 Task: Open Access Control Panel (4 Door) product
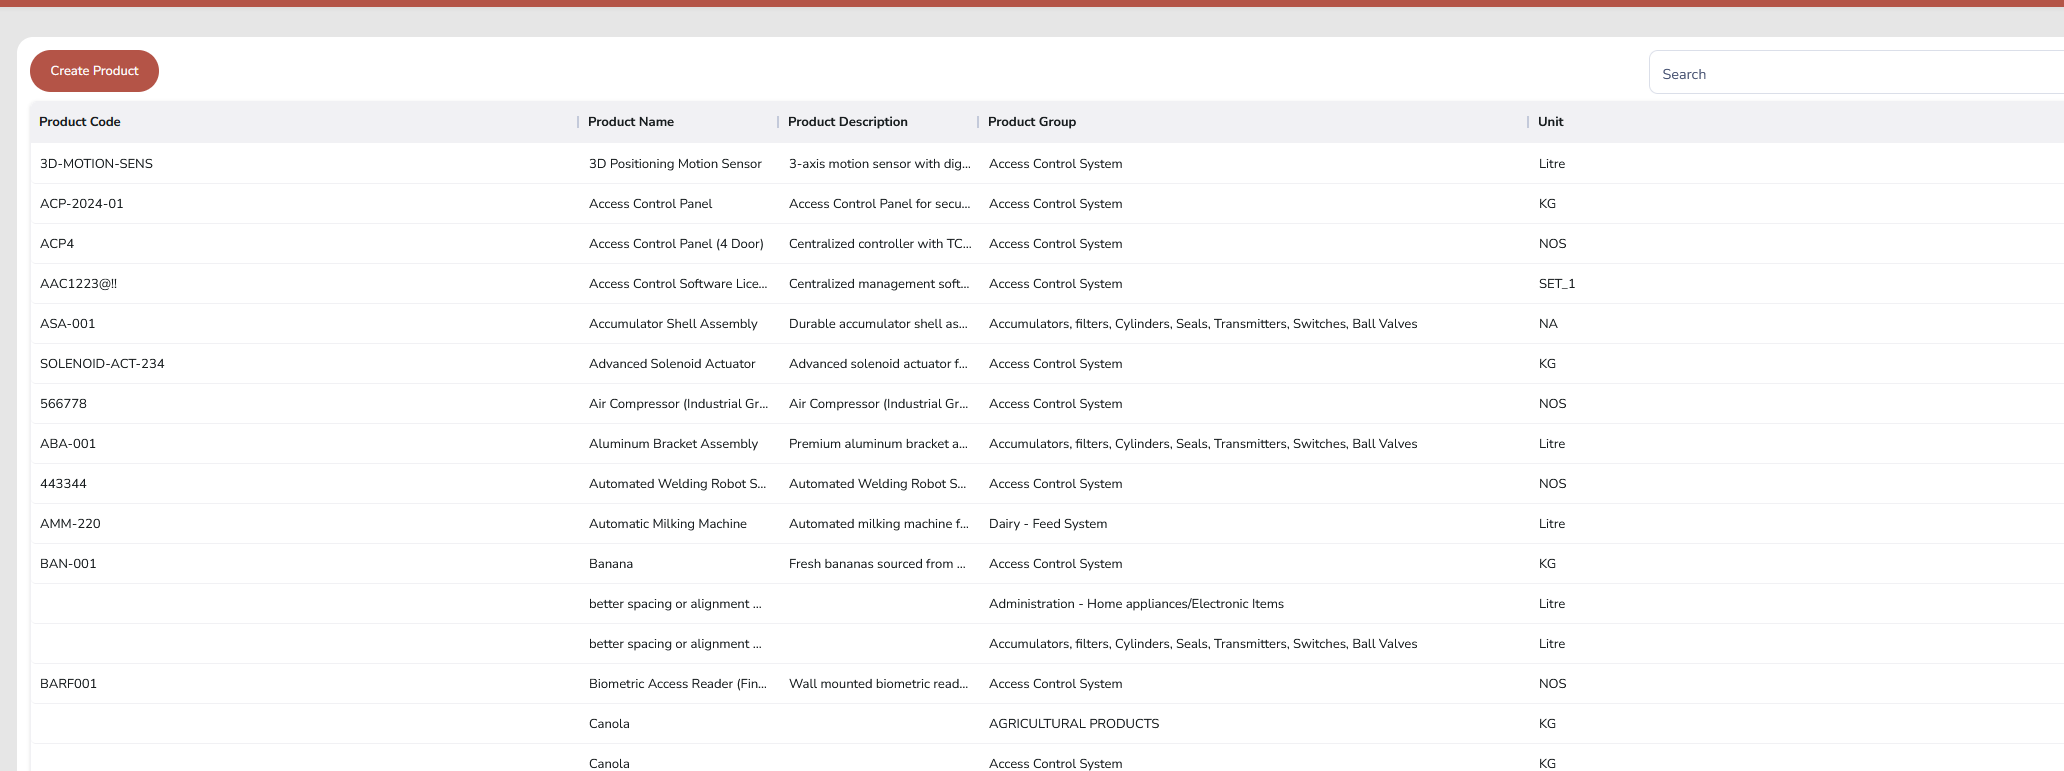click(676, 244)
